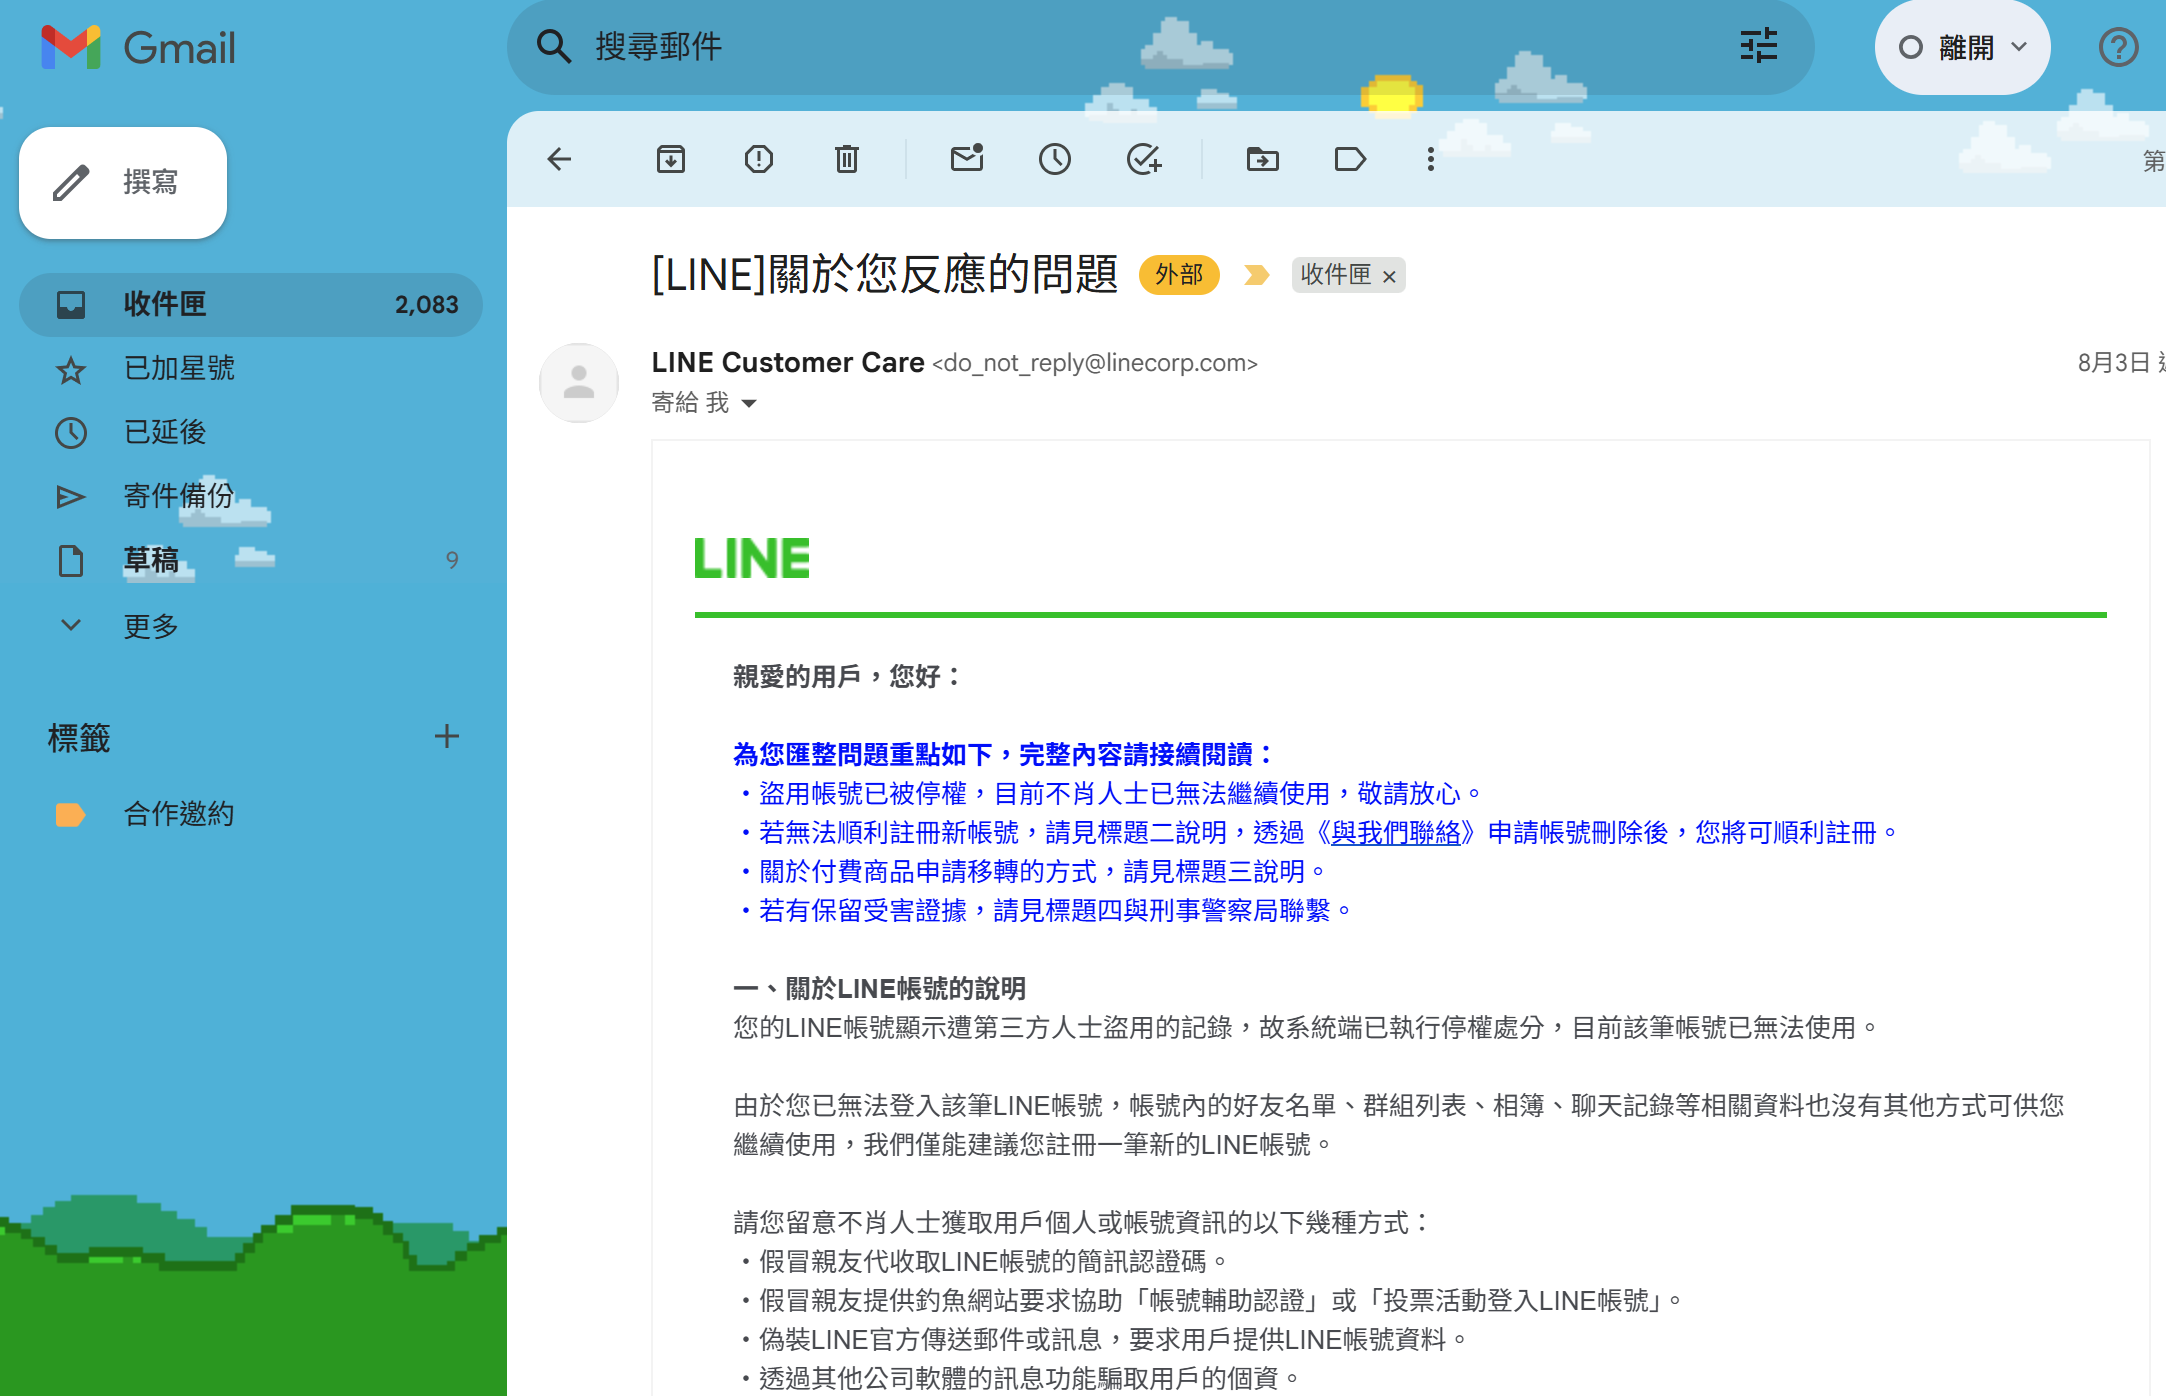Open more options three-dot menu

pos(1430,159)
